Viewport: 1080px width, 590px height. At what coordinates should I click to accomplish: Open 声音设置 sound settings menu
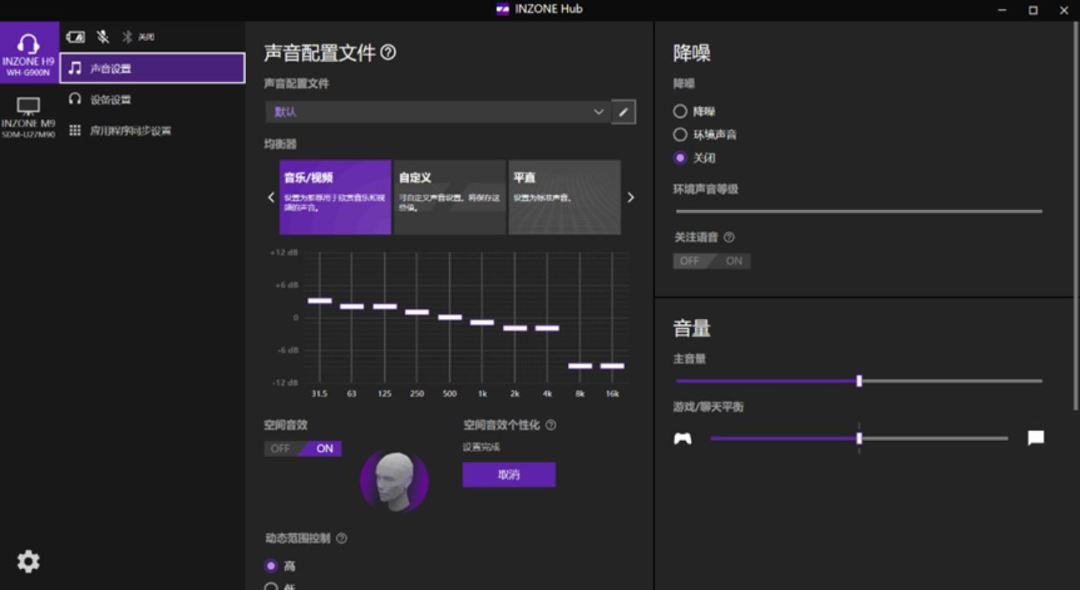pyautogui.click(x=152, y=68)
